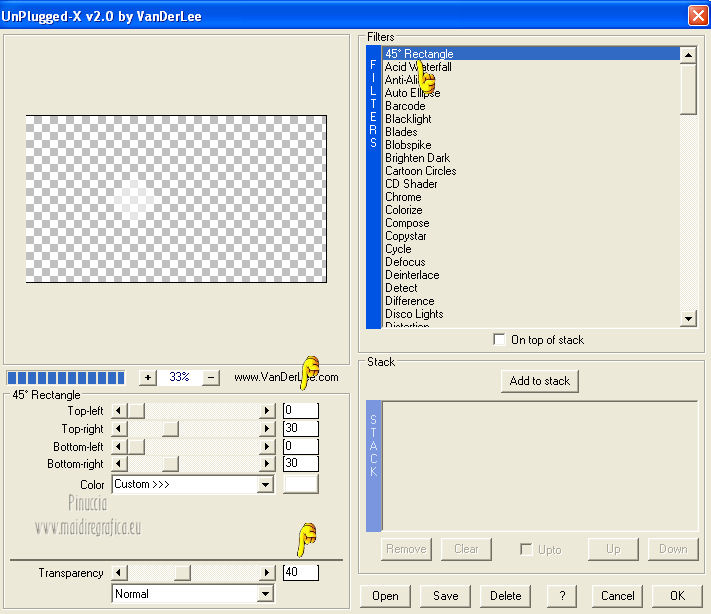Click the checkerboard preview image
The height and width of the screenshot is (614, 711).
176,199
